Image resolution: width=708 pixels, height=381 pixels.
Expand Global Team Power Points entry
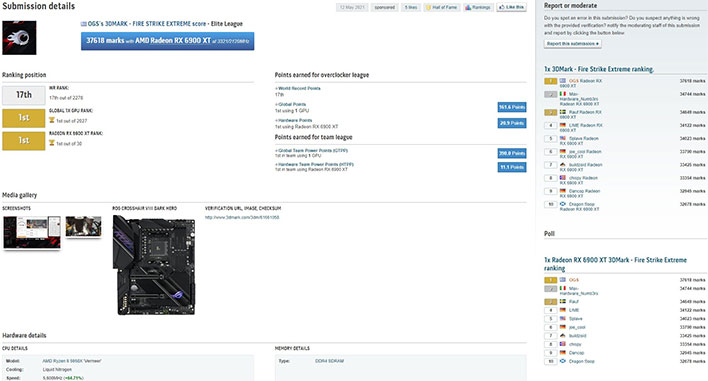click(x=312, y=150)
